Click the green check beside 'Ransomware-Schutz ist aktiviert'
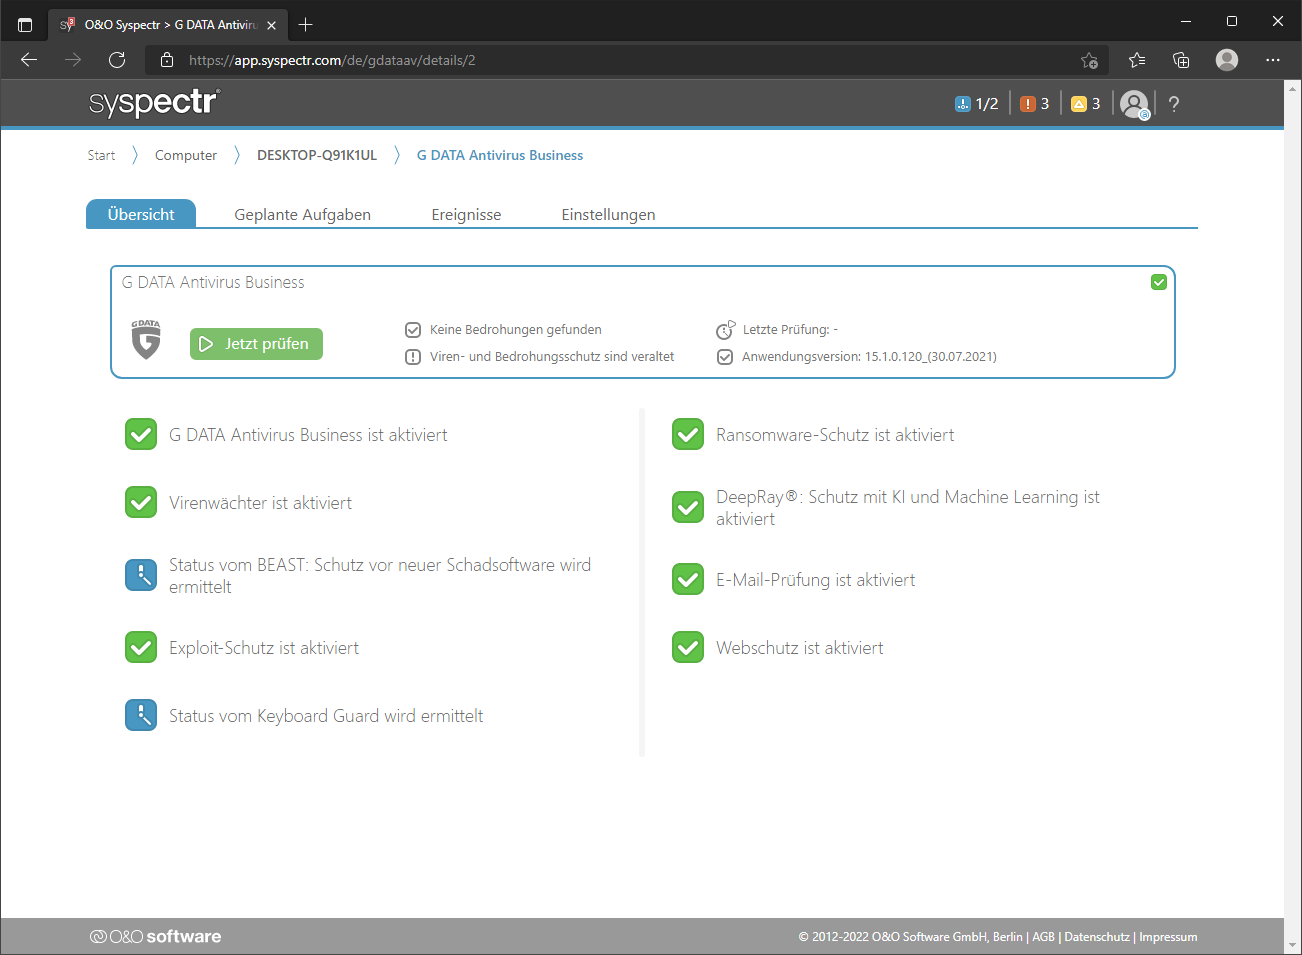The width and height of the screenshot is (1302, 955). 688,435
